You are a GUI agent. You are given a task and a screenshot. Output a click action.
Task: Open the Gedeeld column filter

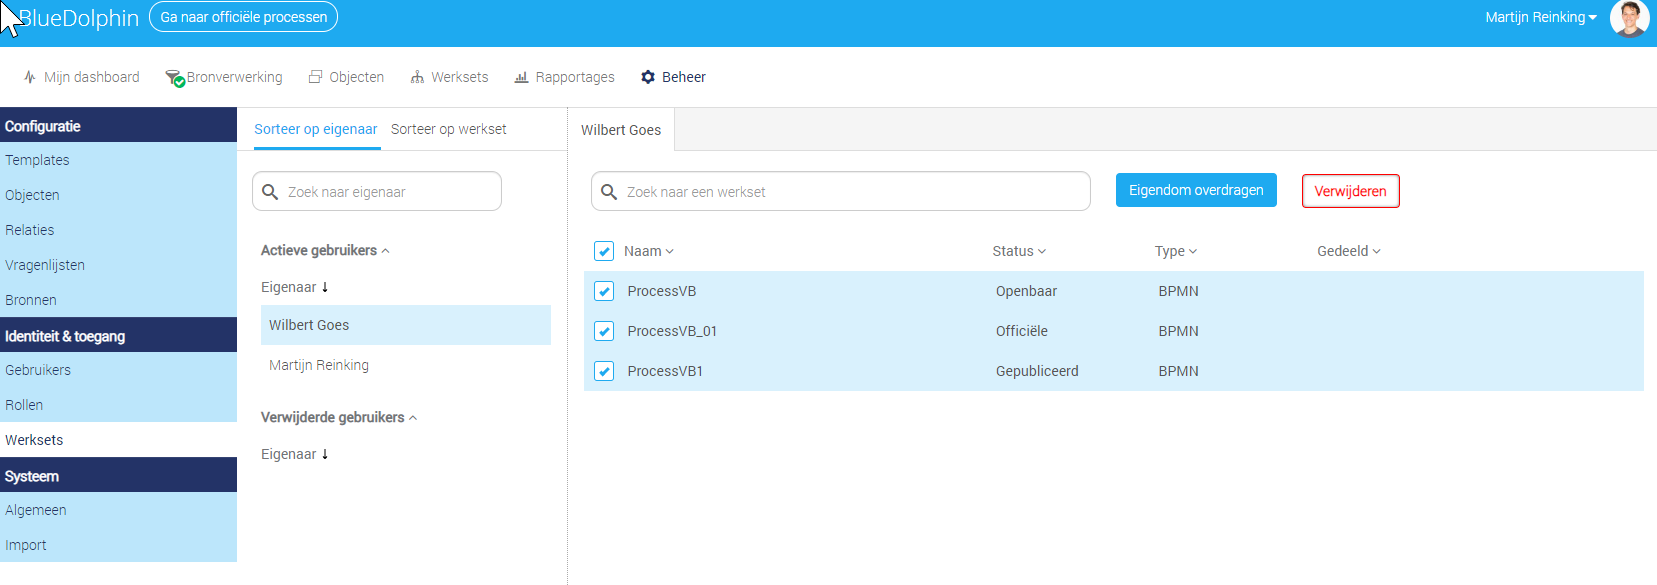click(x=1349, y=251)
